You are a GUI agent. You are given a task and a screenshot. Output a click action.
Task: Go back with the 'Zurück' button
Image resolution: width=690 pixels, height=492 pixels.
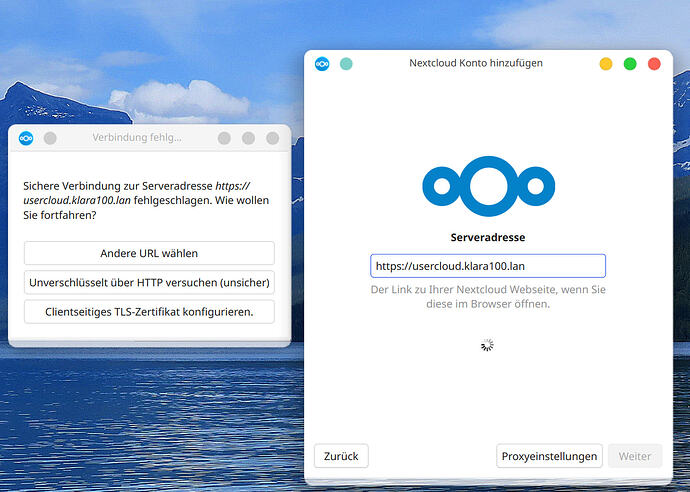[341, 456]
